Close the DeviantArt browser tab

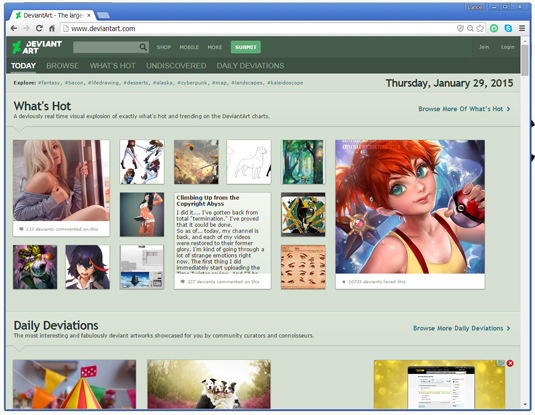pyautogui.click(x=89, y=15)
